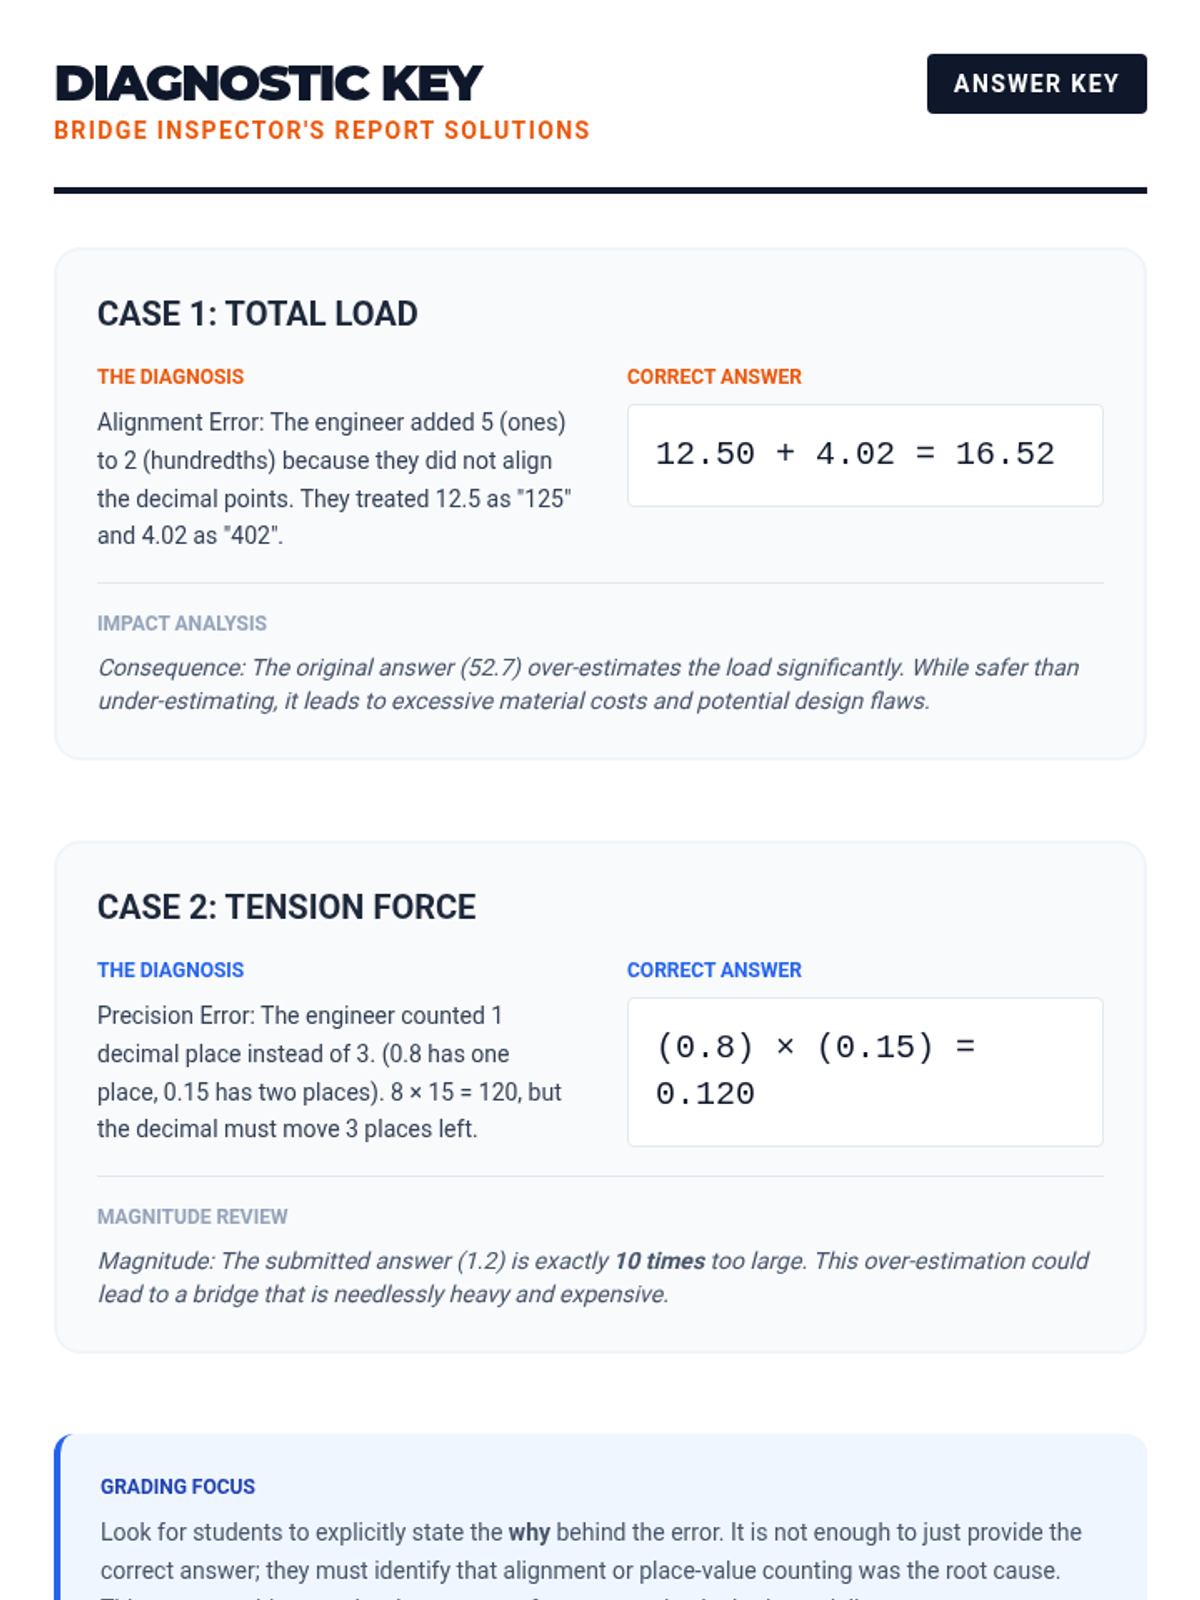This screenshot has width=1200, height=1600.
Task: Click the bold '10 times' text
Action: pyautogui.click(x=660, y=1261)
